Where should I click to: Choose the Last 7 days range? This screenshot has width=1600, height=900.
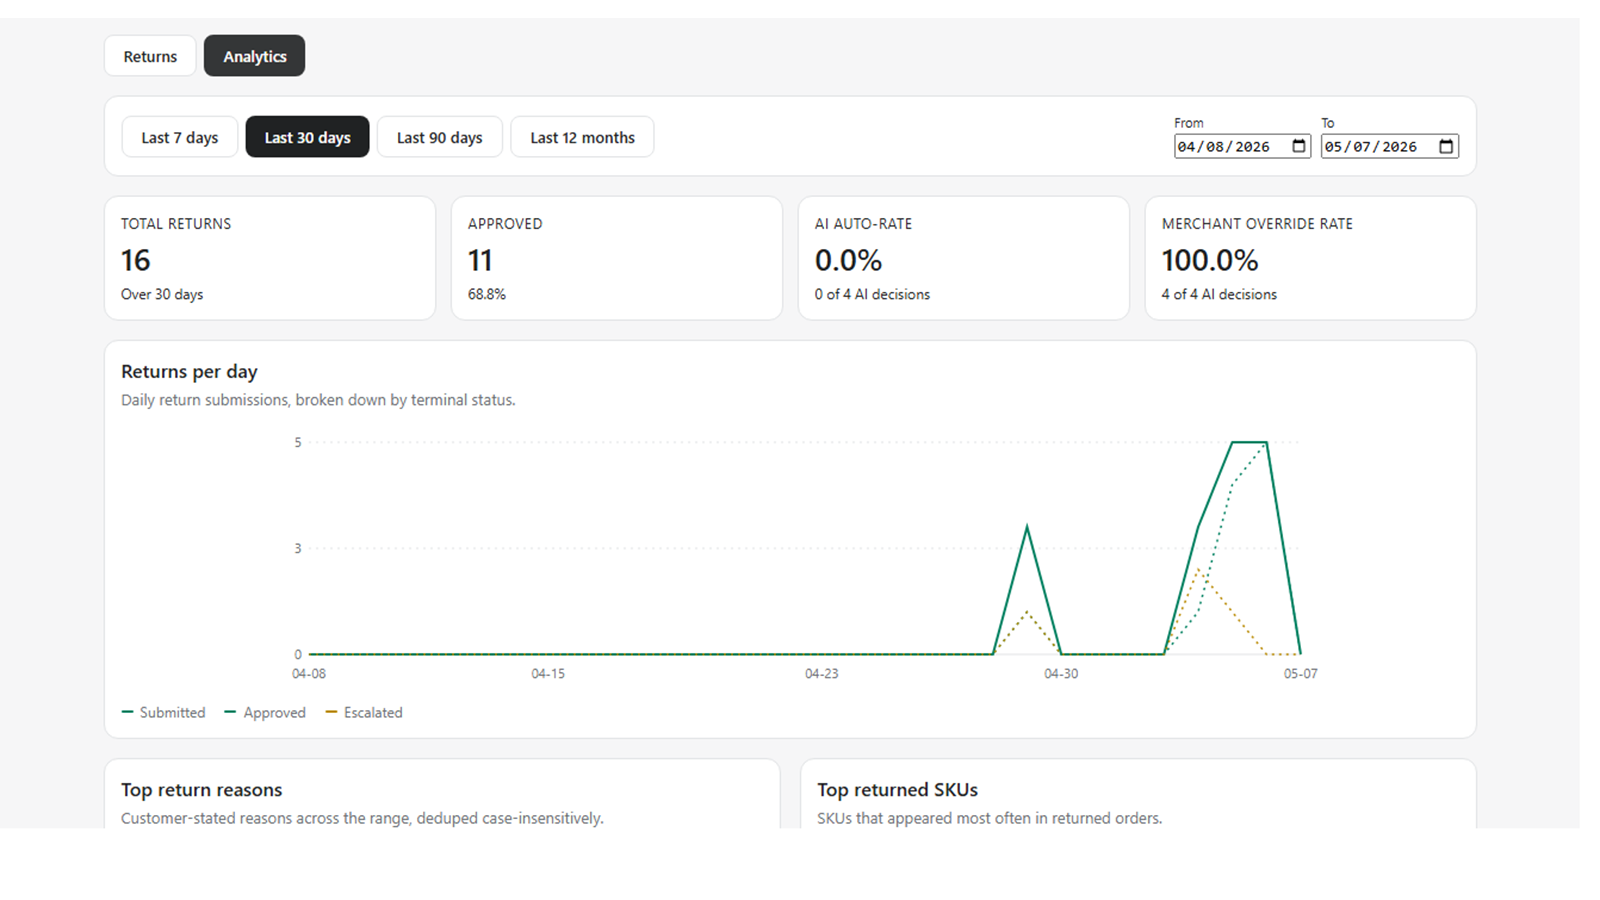(x=180, y=137)
